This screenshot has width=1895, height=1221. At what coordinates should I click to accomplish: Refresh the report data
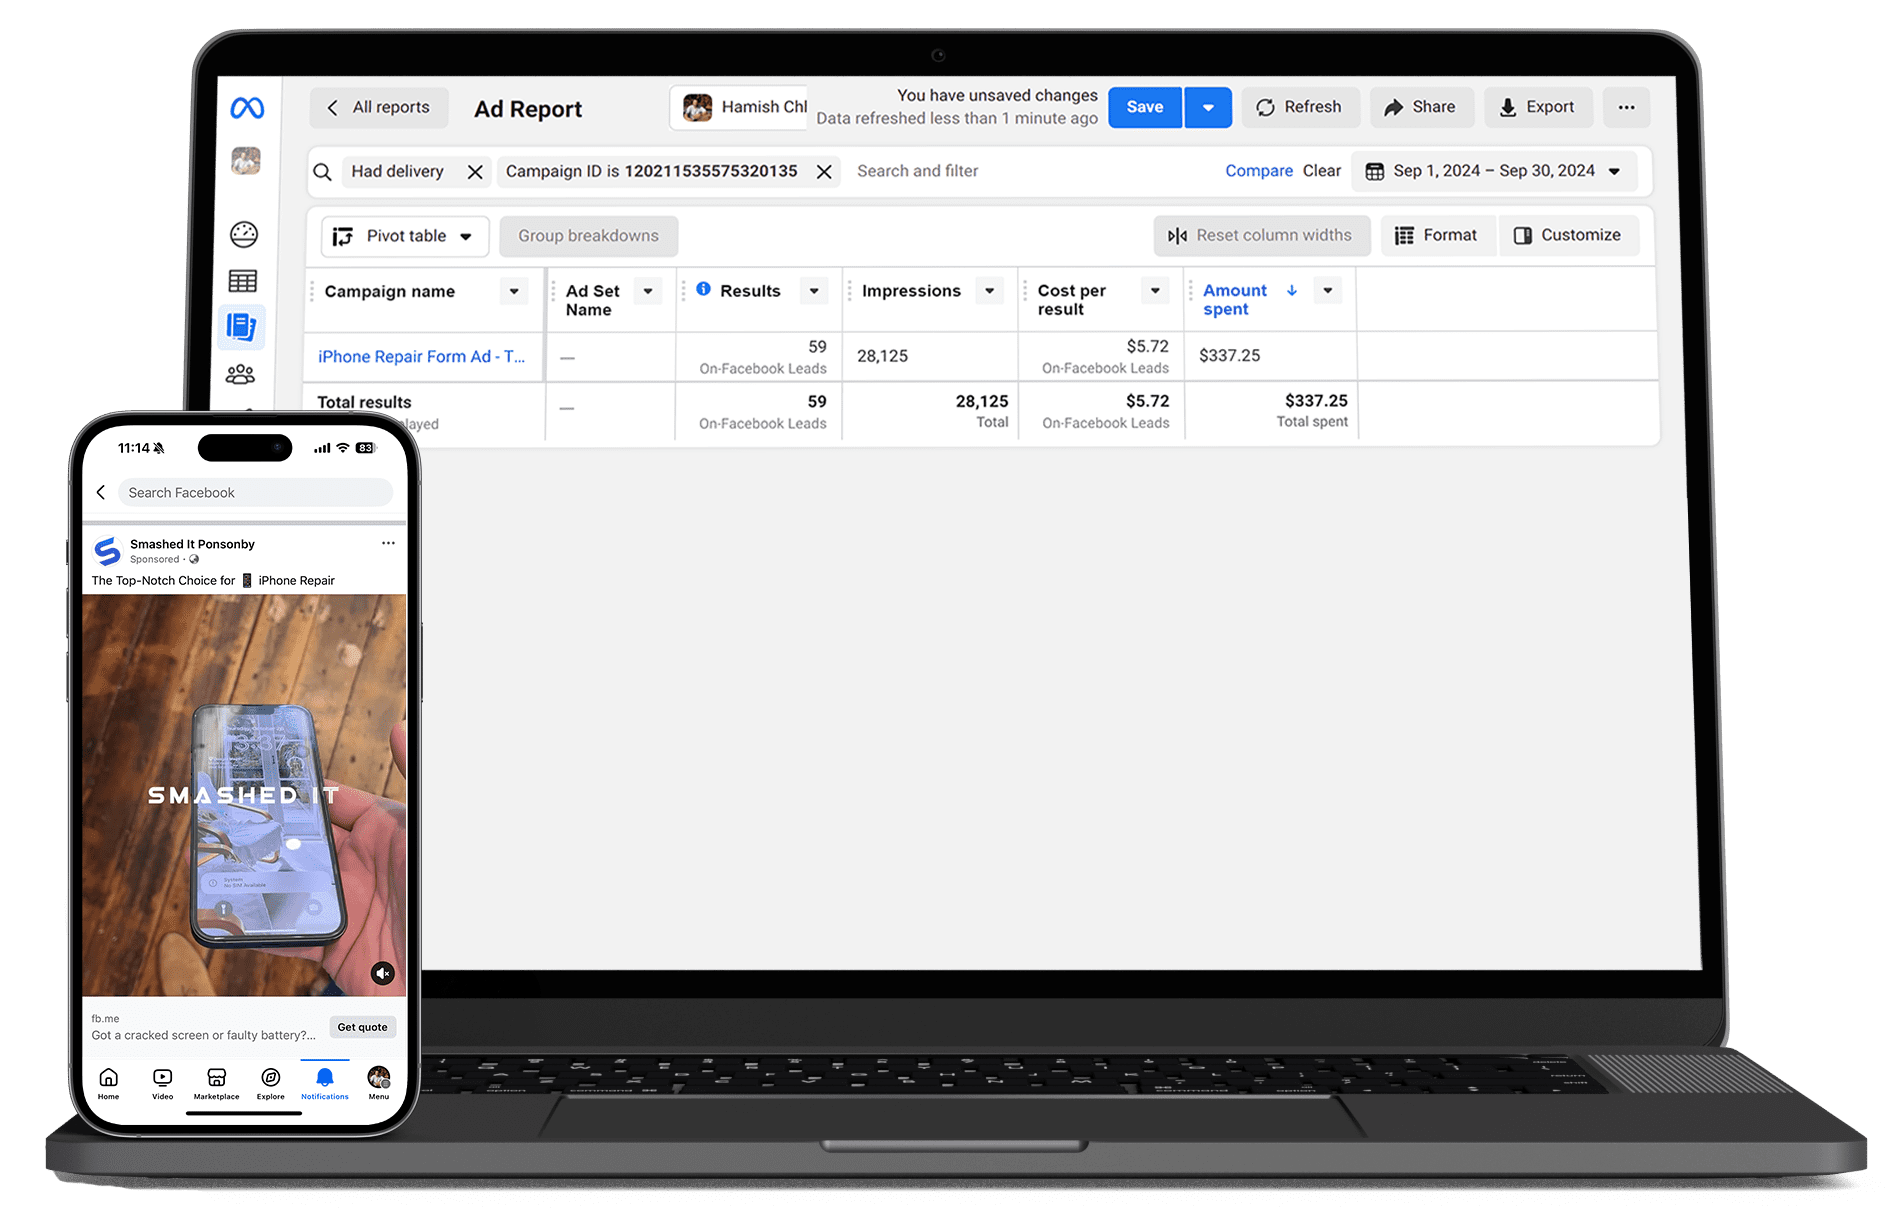1299,107
